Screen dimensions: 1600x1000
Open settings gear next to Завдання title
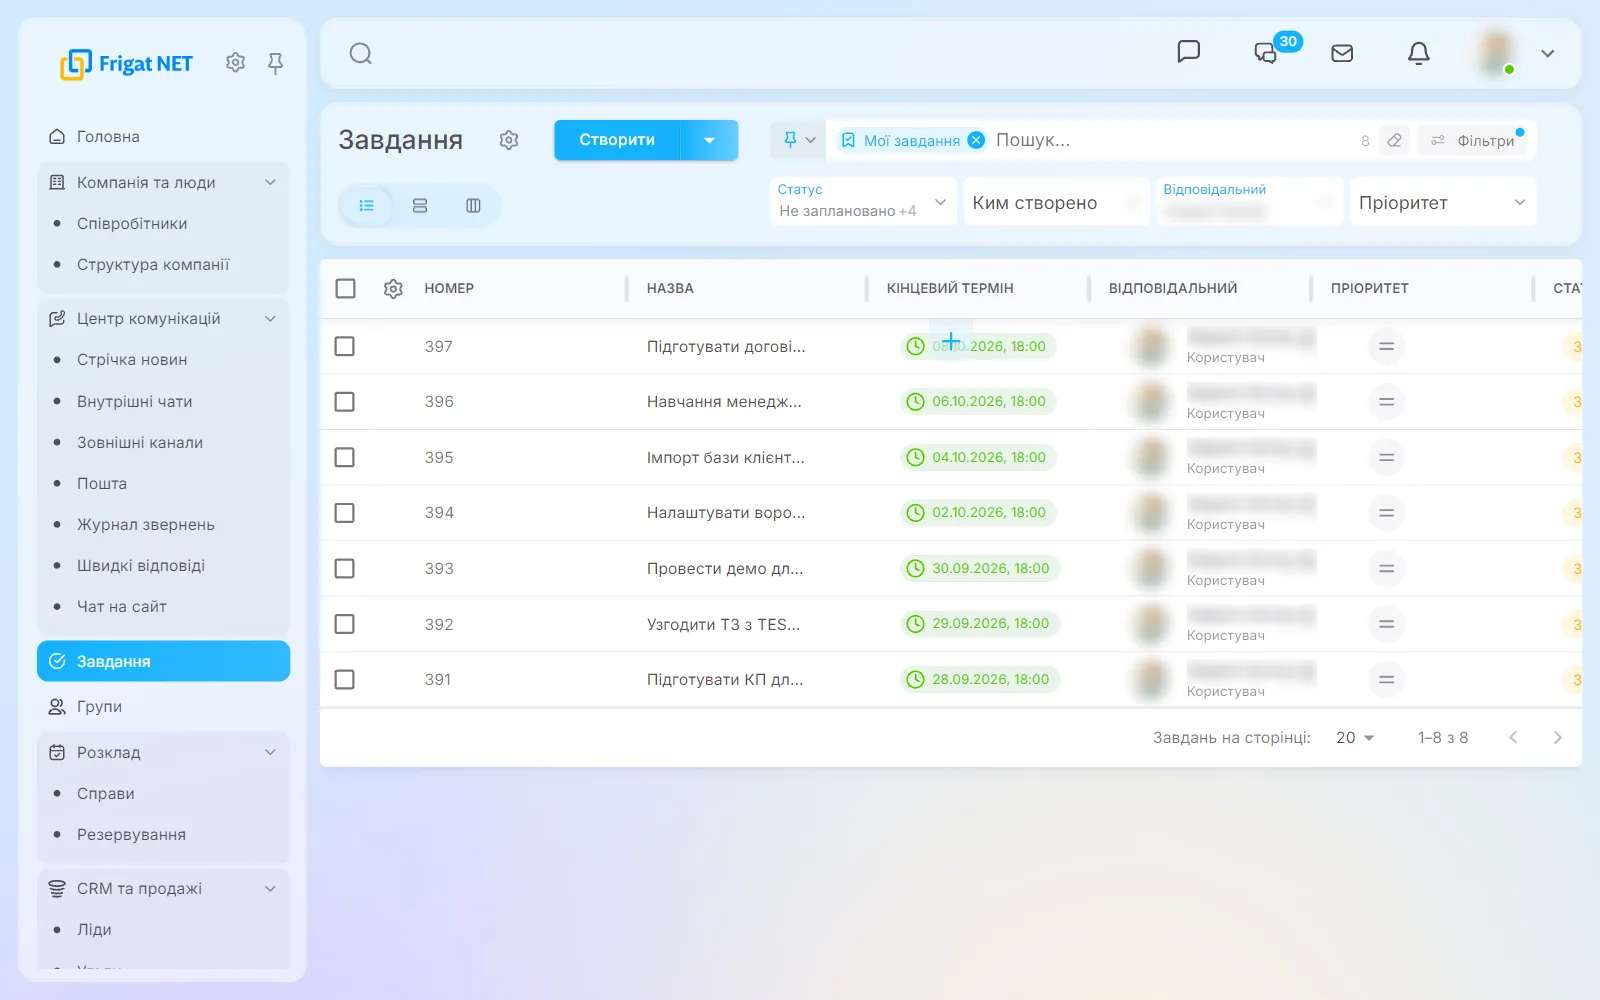pos(509,140)
